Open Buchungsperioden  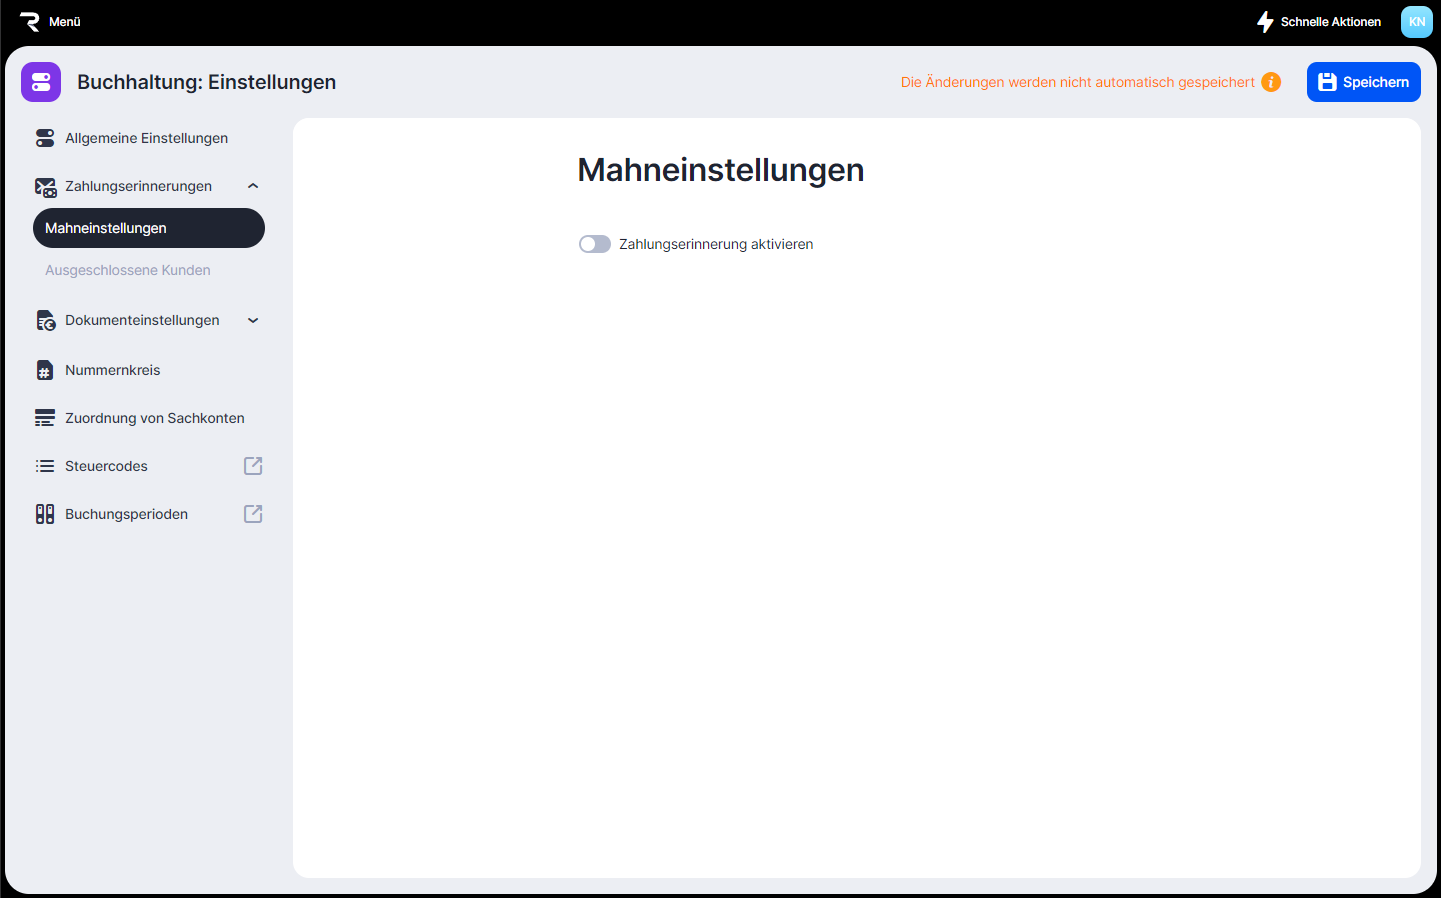point(126,514)
